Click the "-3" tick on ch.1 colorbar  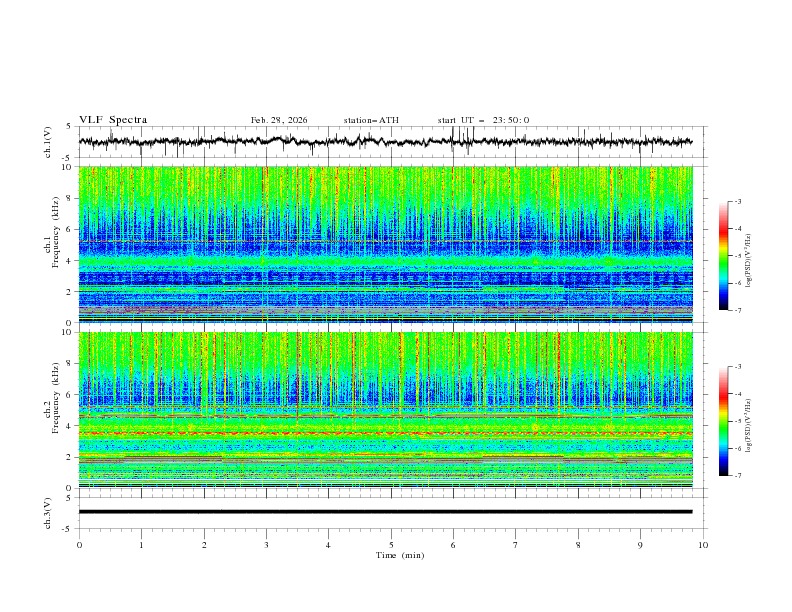click(738, 201)
